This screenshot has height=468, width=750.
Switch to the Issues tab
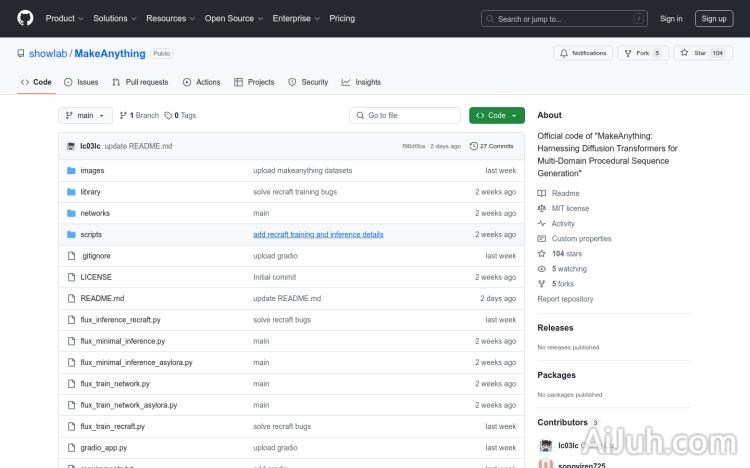click(x=81, y=82)
